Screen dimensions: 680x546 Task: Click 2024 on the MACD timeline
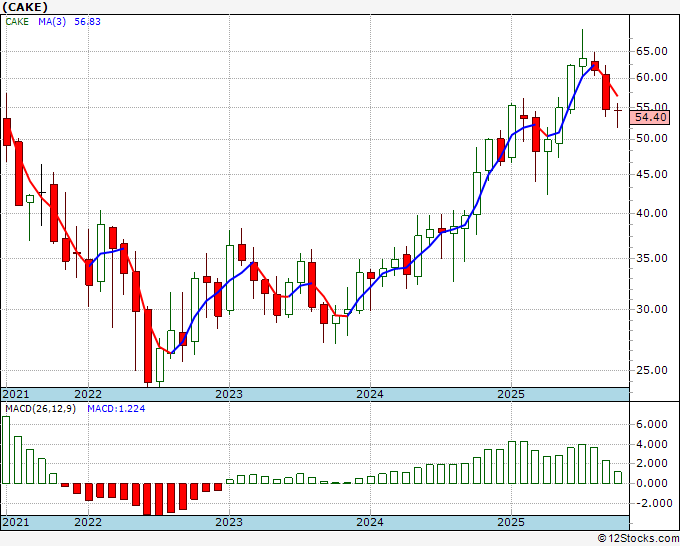[370, 522]
